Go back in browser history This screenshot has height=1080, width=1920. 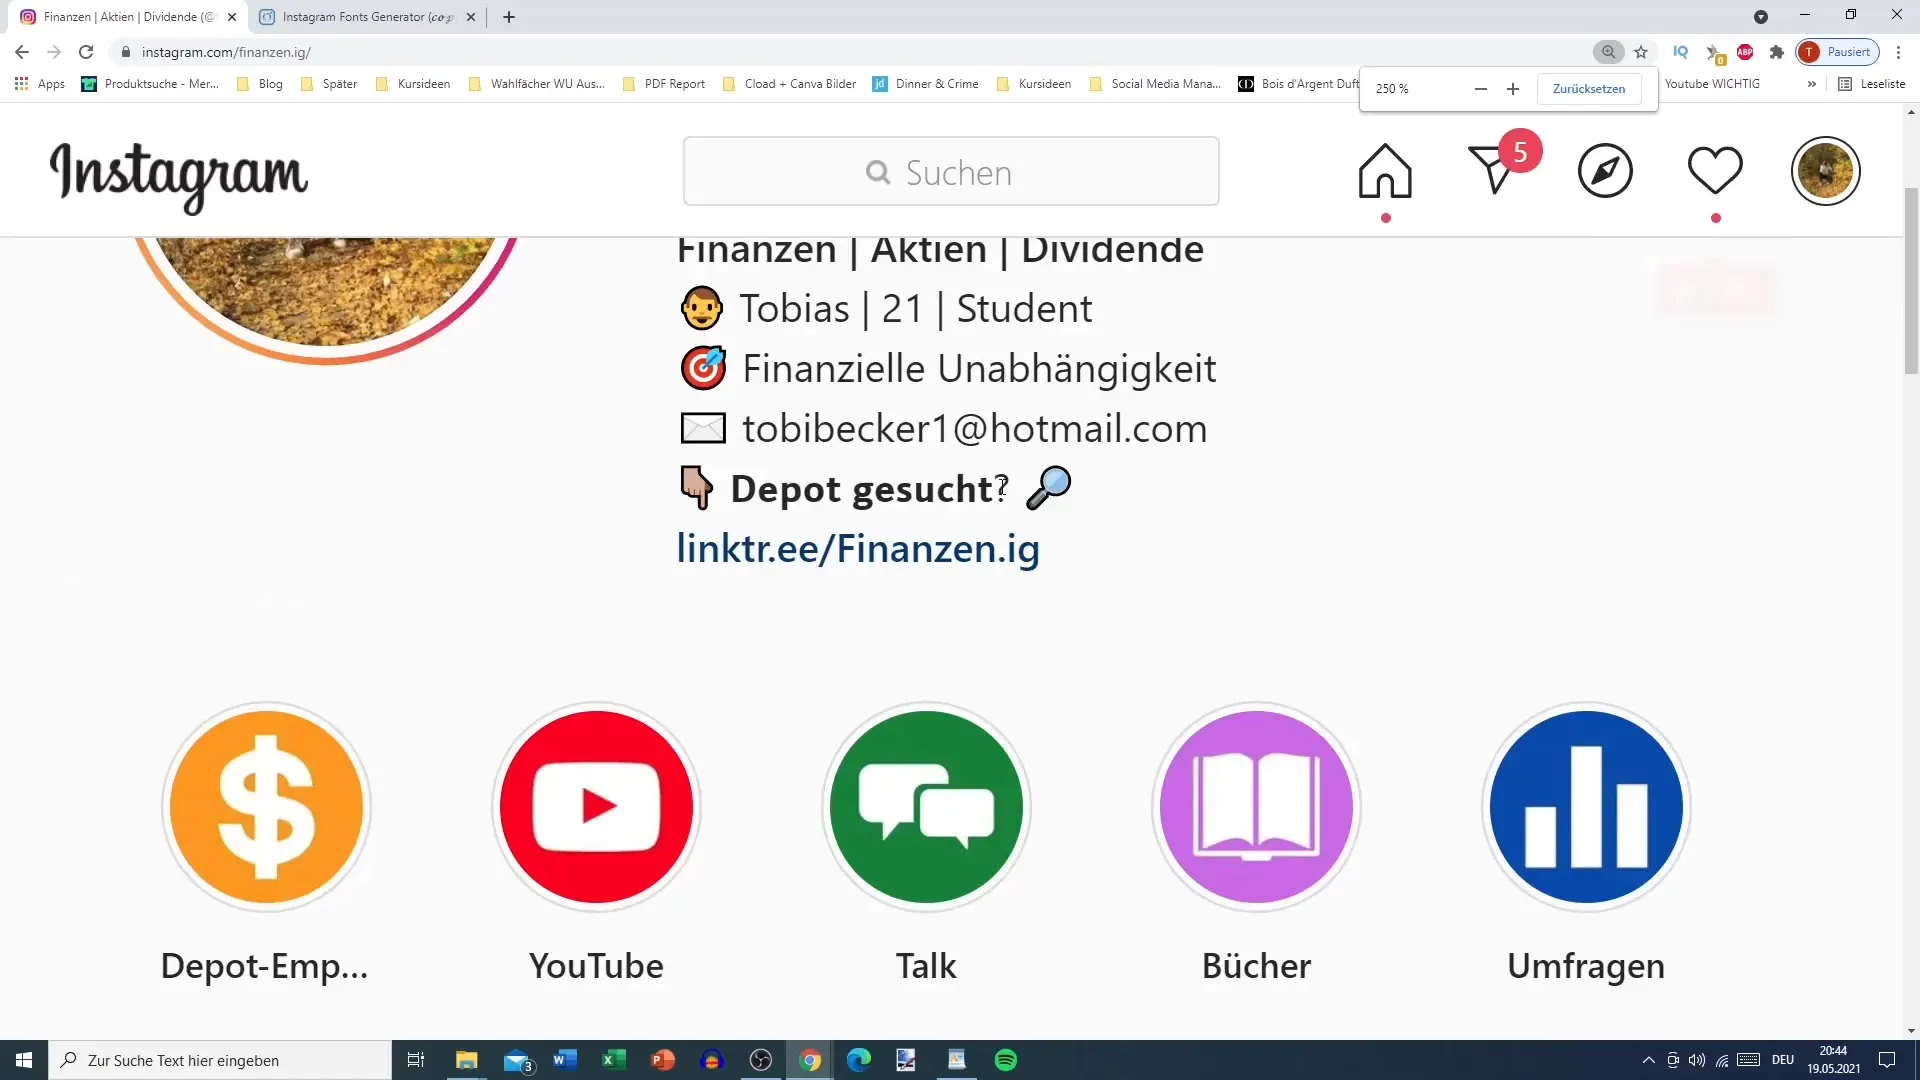point(22,52)
